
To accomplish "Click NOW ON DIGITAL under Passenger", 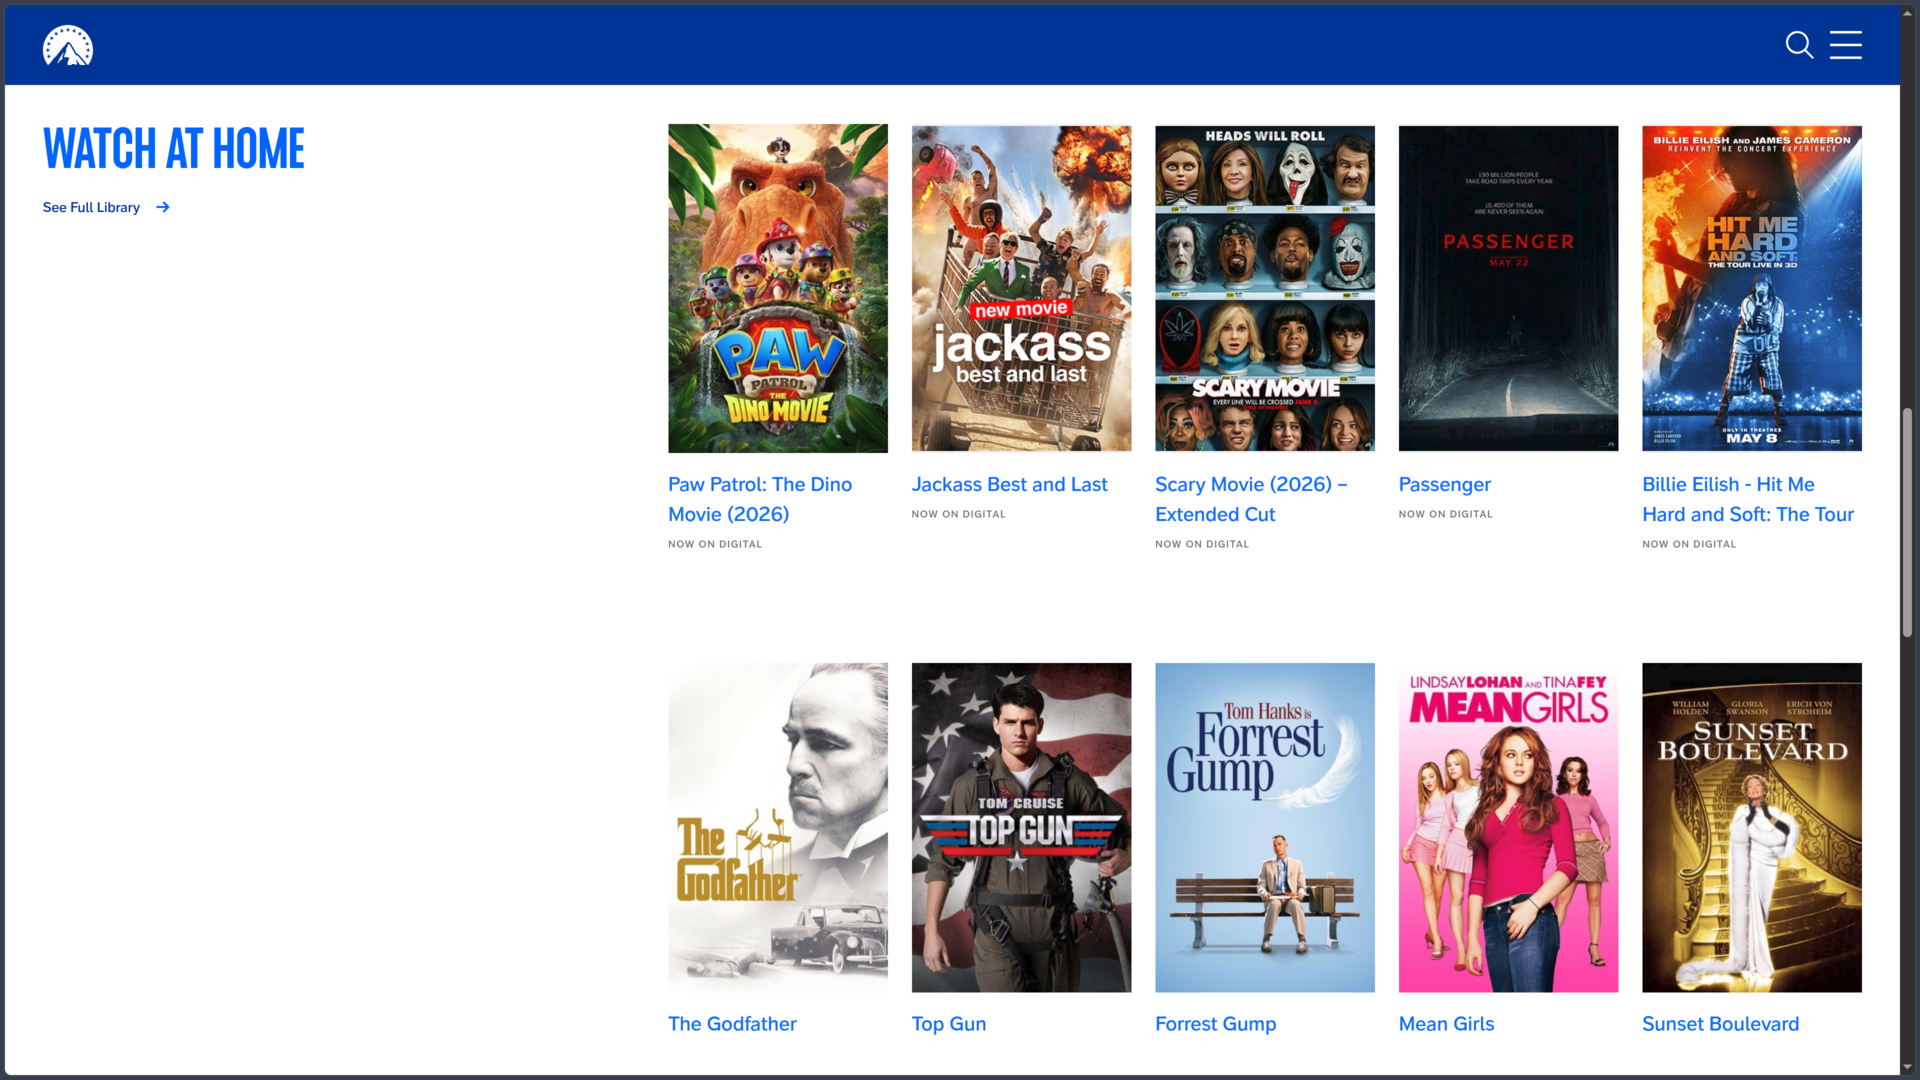I will click(1445, 514).
